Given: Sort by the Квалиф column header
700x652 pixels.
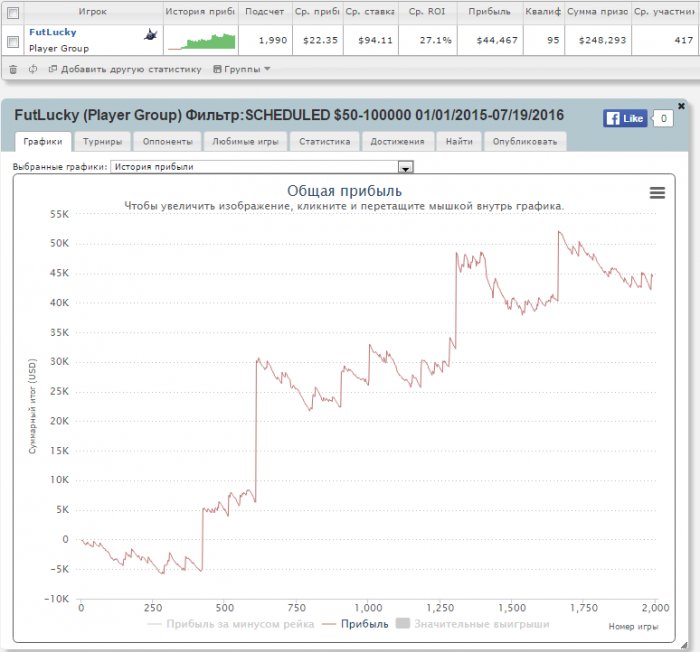Looking at the screenshot, I should (543, 12).
